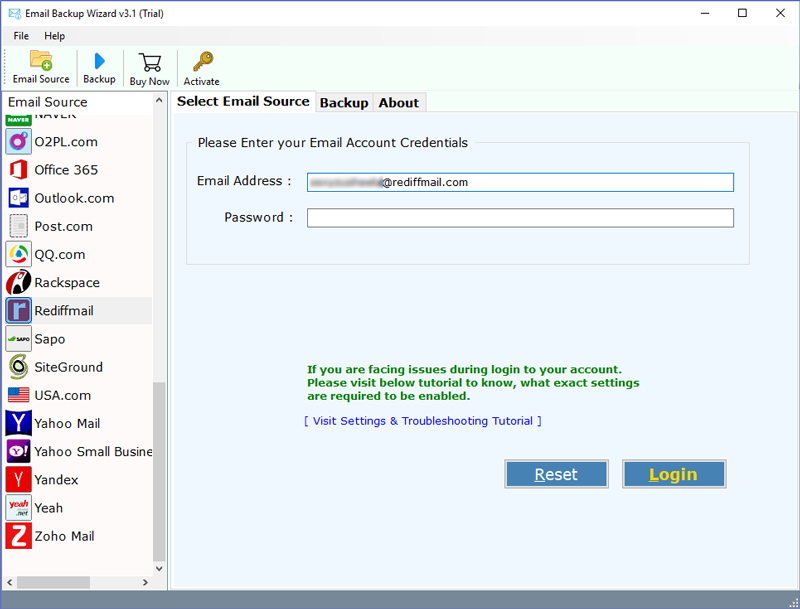Screen dimensions: 800x609
Task: Choose Rediffmail from the source list
Action: click(79, 311)
